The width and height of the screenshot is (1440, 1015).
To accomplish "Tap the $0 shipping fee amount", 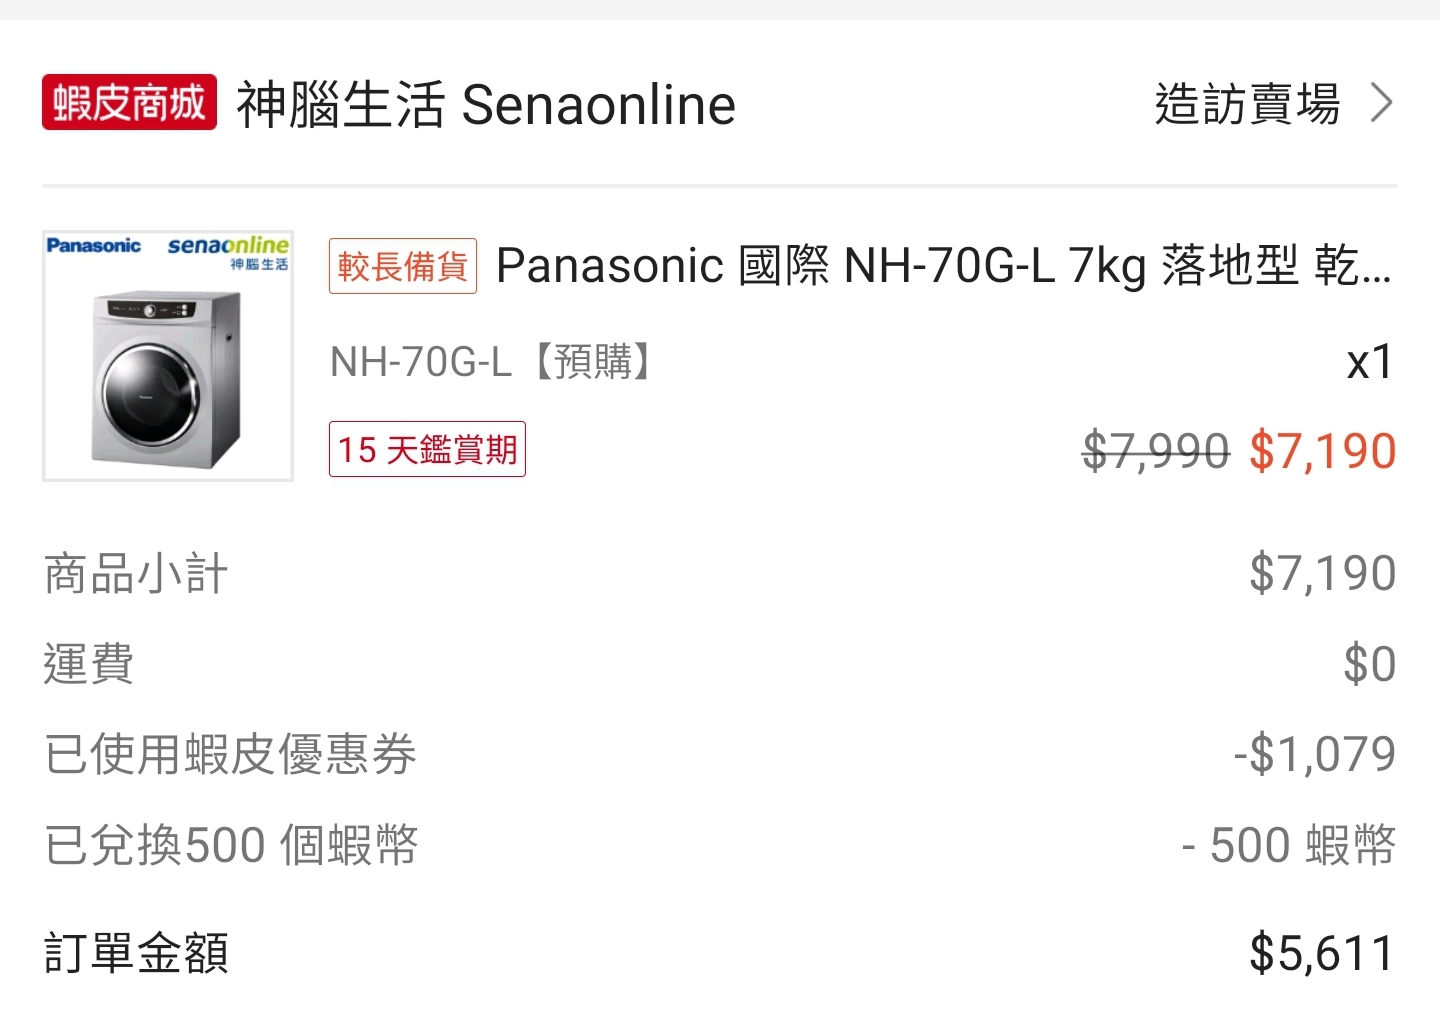I will (1369, 664).
